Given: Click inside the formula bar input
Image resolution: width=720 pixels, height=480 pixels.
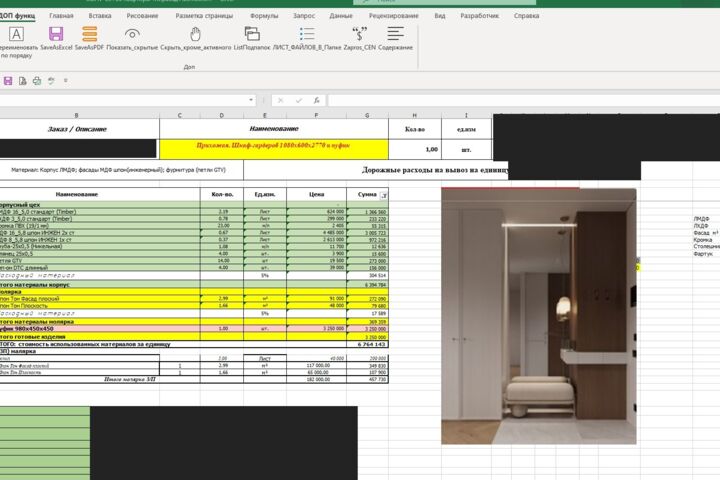Looking at the screenshot, I should pyautogui.click(x=523, y=100).
